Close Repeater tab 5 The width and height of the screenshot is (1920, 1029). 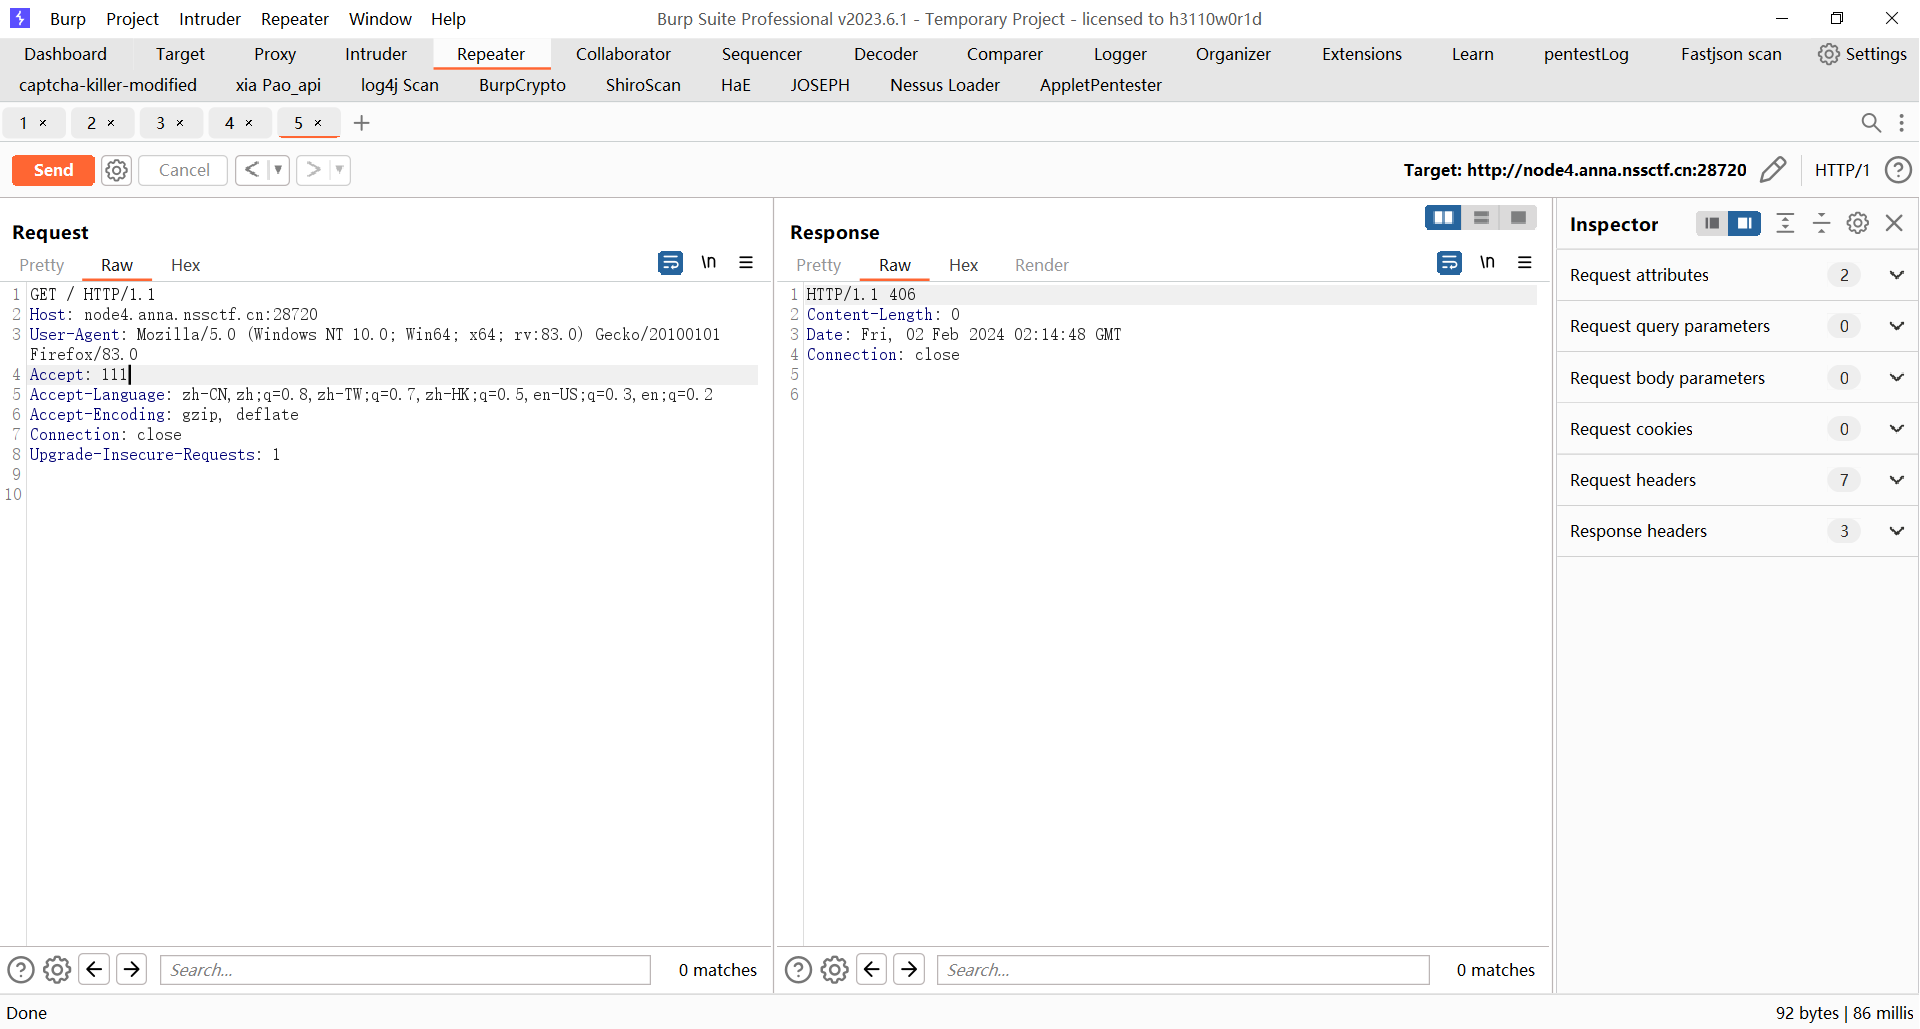tap(318, 123)
